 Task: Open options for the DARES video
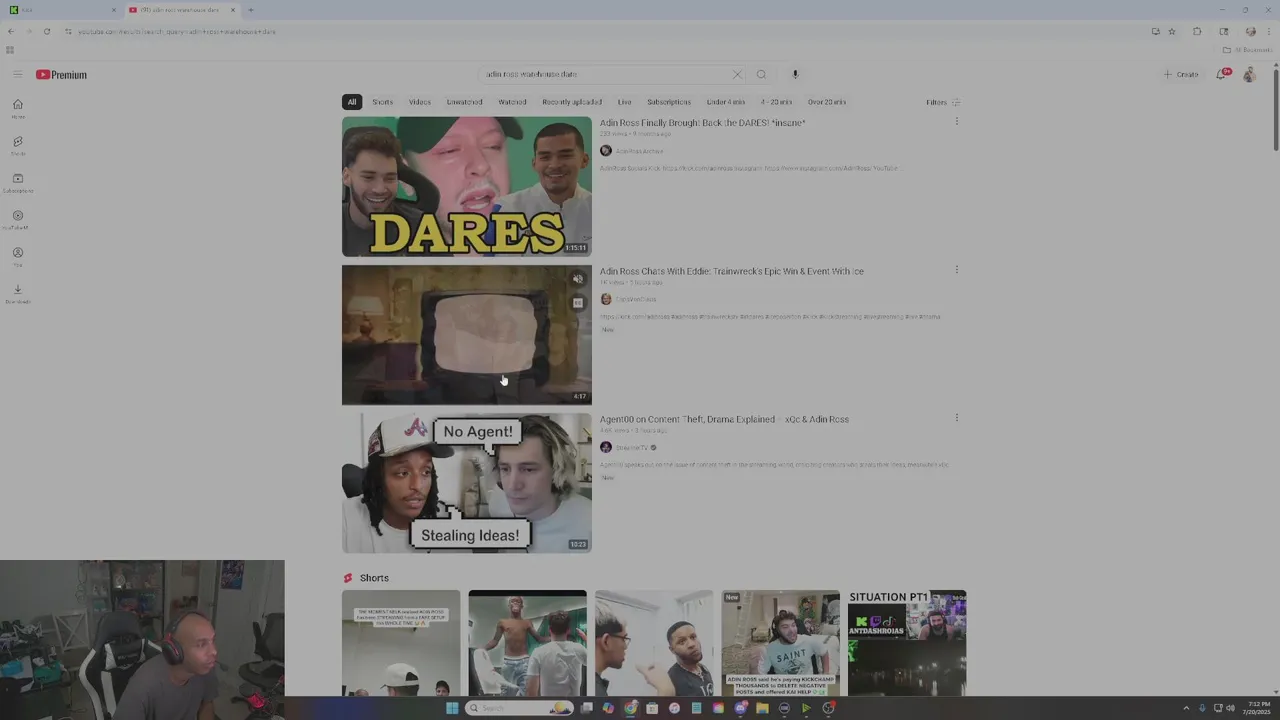(x=956, y=122)
